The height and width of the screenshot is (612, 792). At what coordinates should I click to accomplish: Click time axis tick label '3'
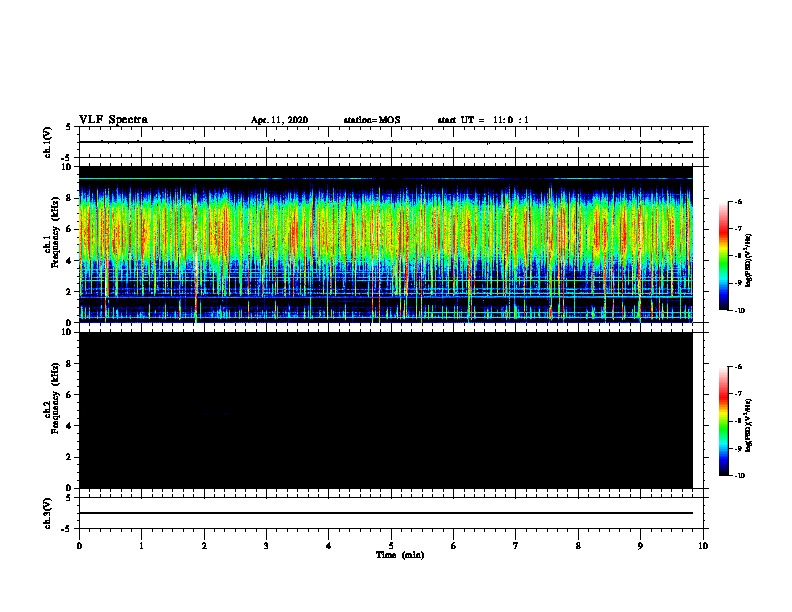coord(266,545)
